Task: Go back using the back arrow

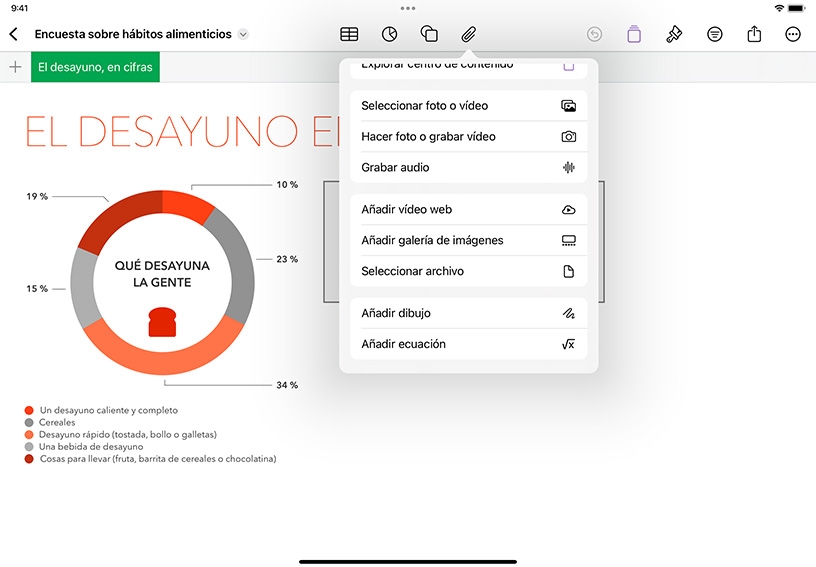Action: (14, 34)
